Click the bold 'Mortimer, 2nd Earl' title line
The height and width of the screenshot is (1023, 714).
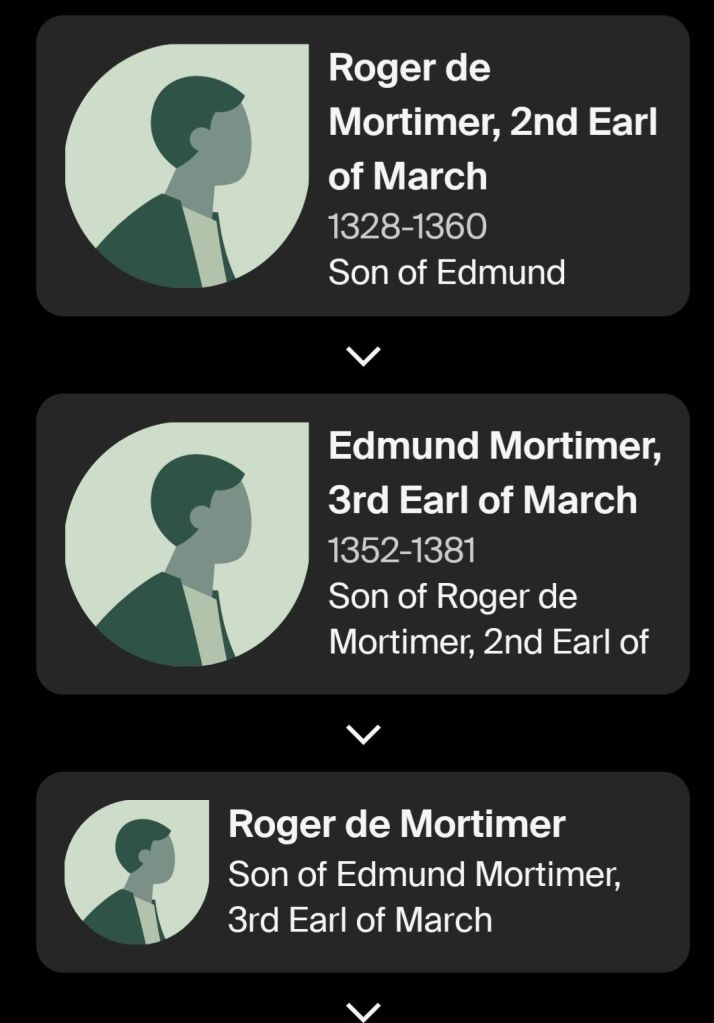[x=493, y=122]
